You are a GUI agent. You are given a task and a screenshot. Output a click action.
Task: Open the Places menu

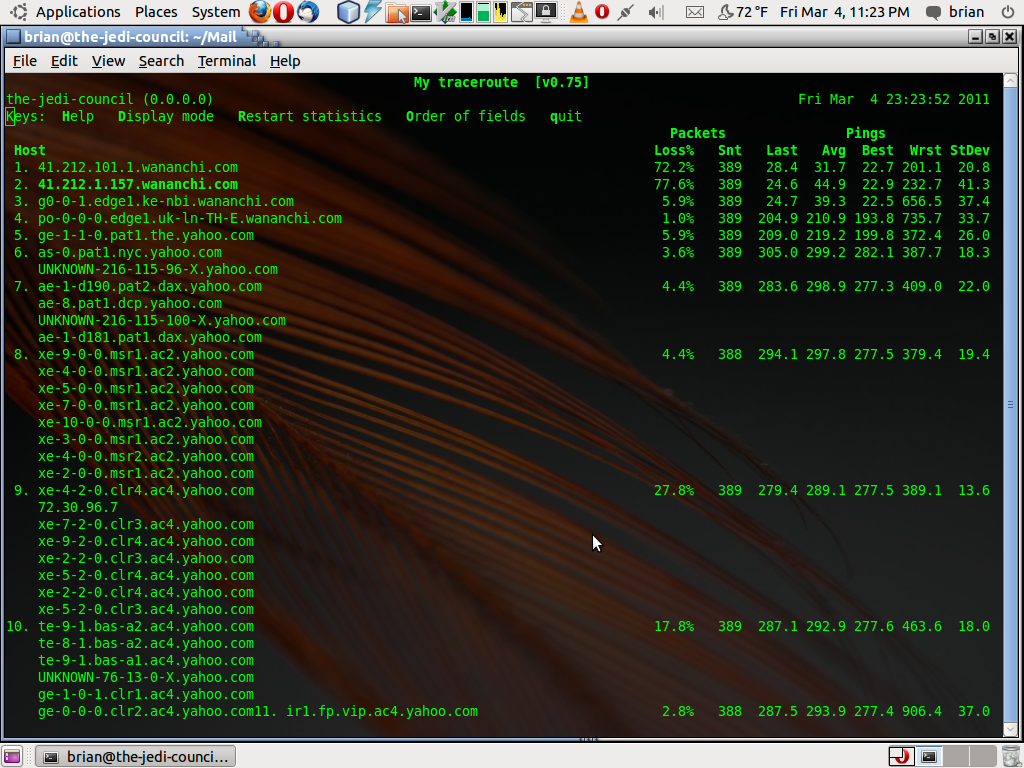(x=156, y=12)
